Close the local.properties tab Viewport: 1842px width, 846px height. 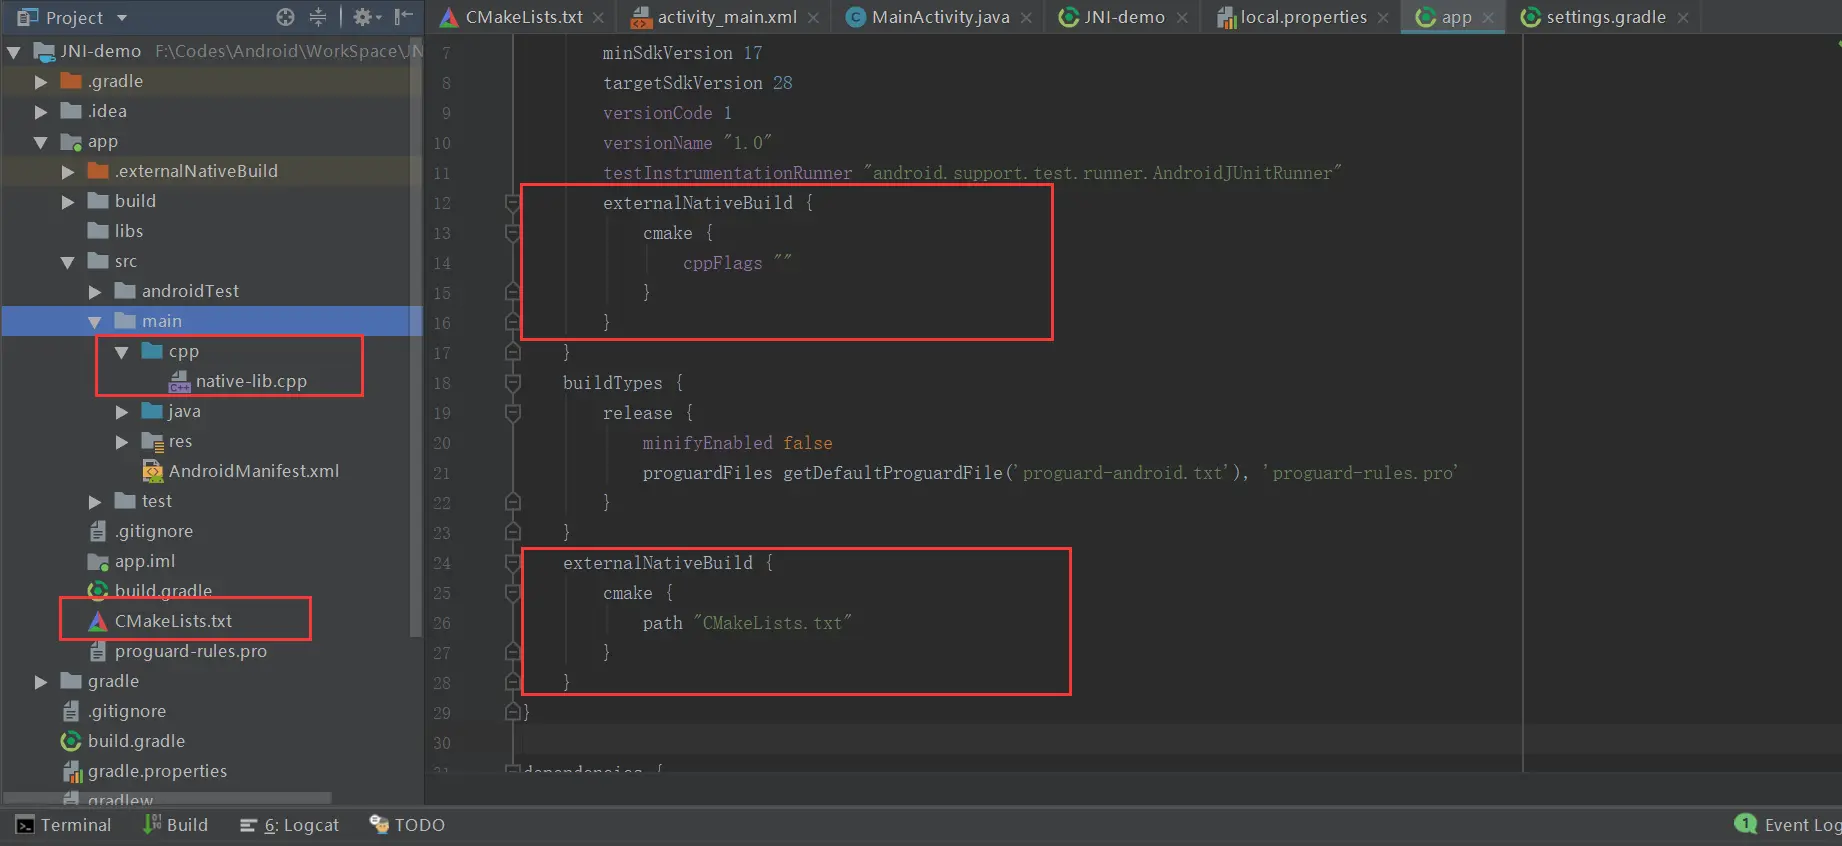click(x=1383, y=18)
